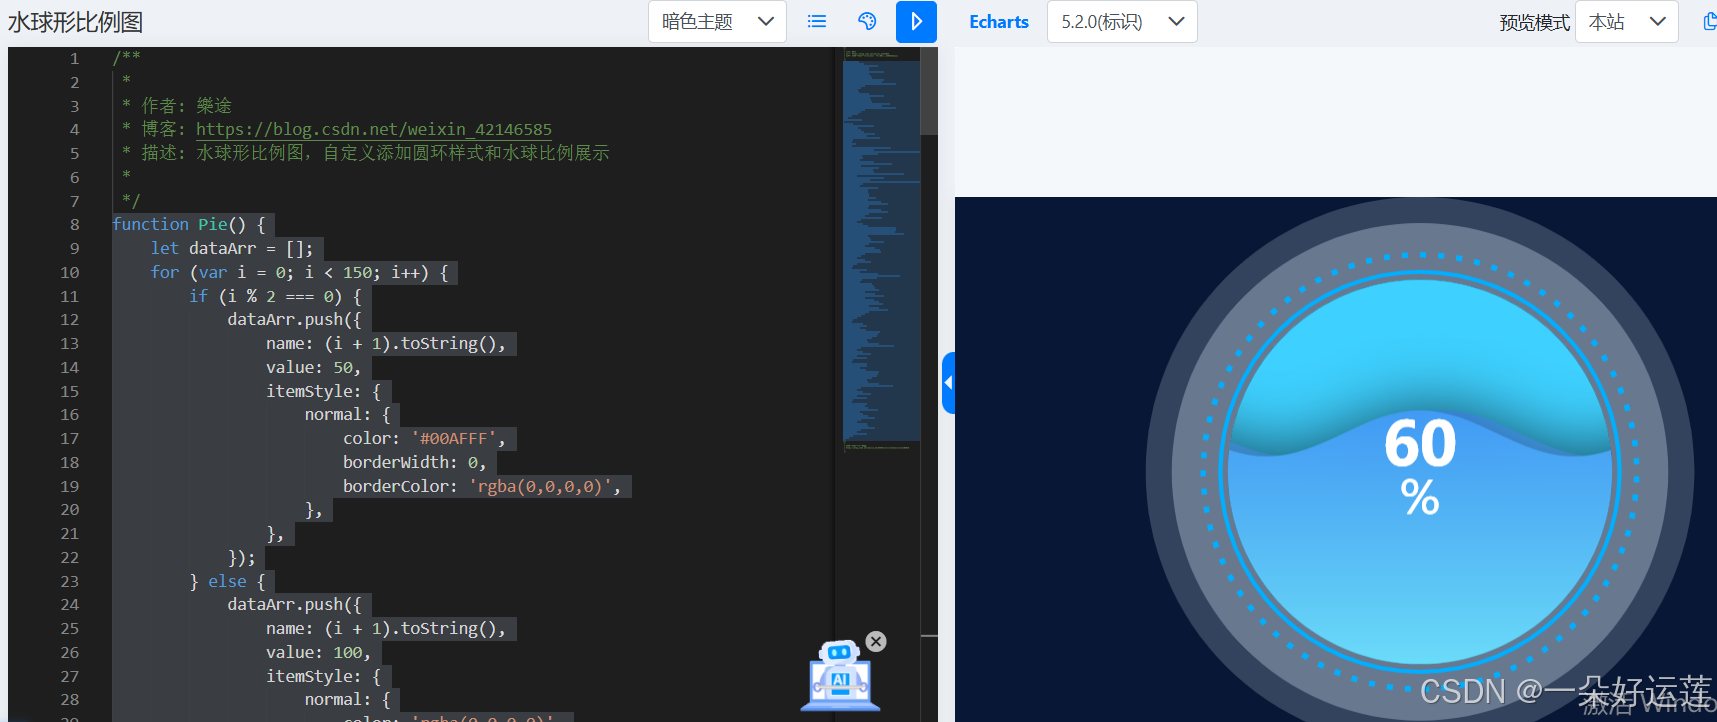Click the 60% label in liquid chart
Screen dimensions: 1717x722
pyautogui.click(x=1420, y=468)
